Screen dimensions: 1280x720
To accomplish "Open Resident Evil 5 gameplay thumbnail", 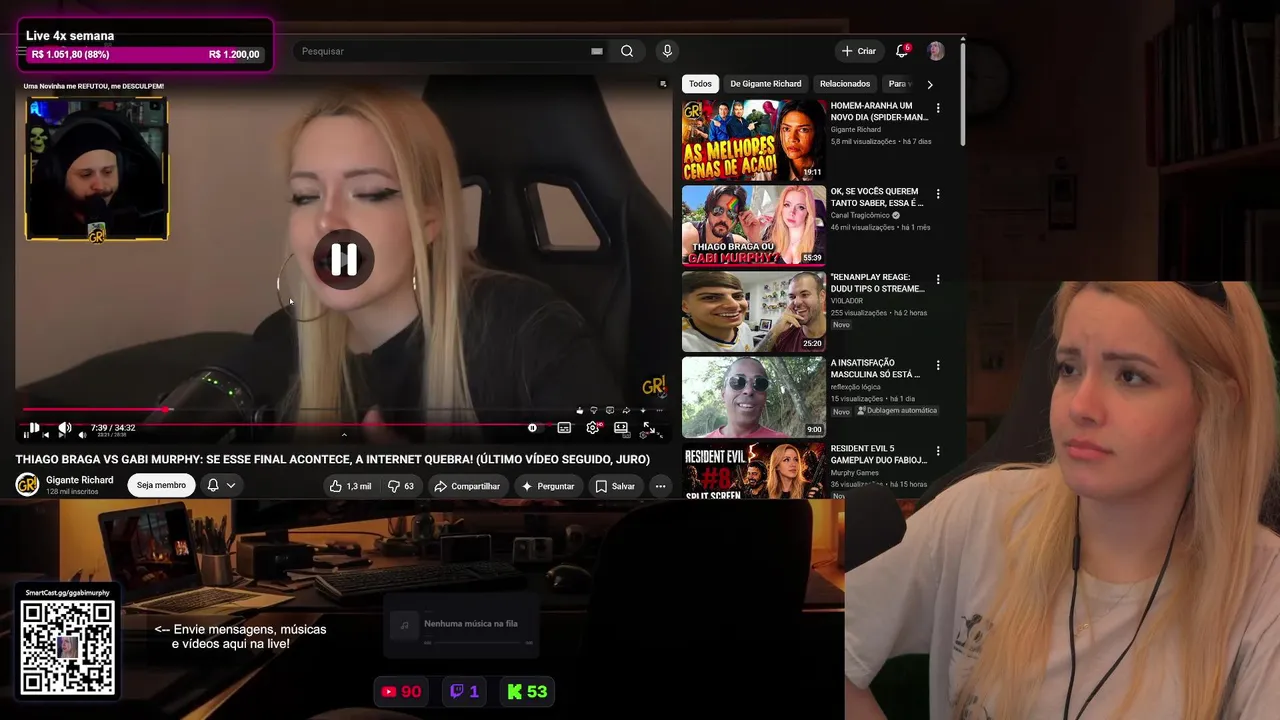I will click(x=754, y=470).
